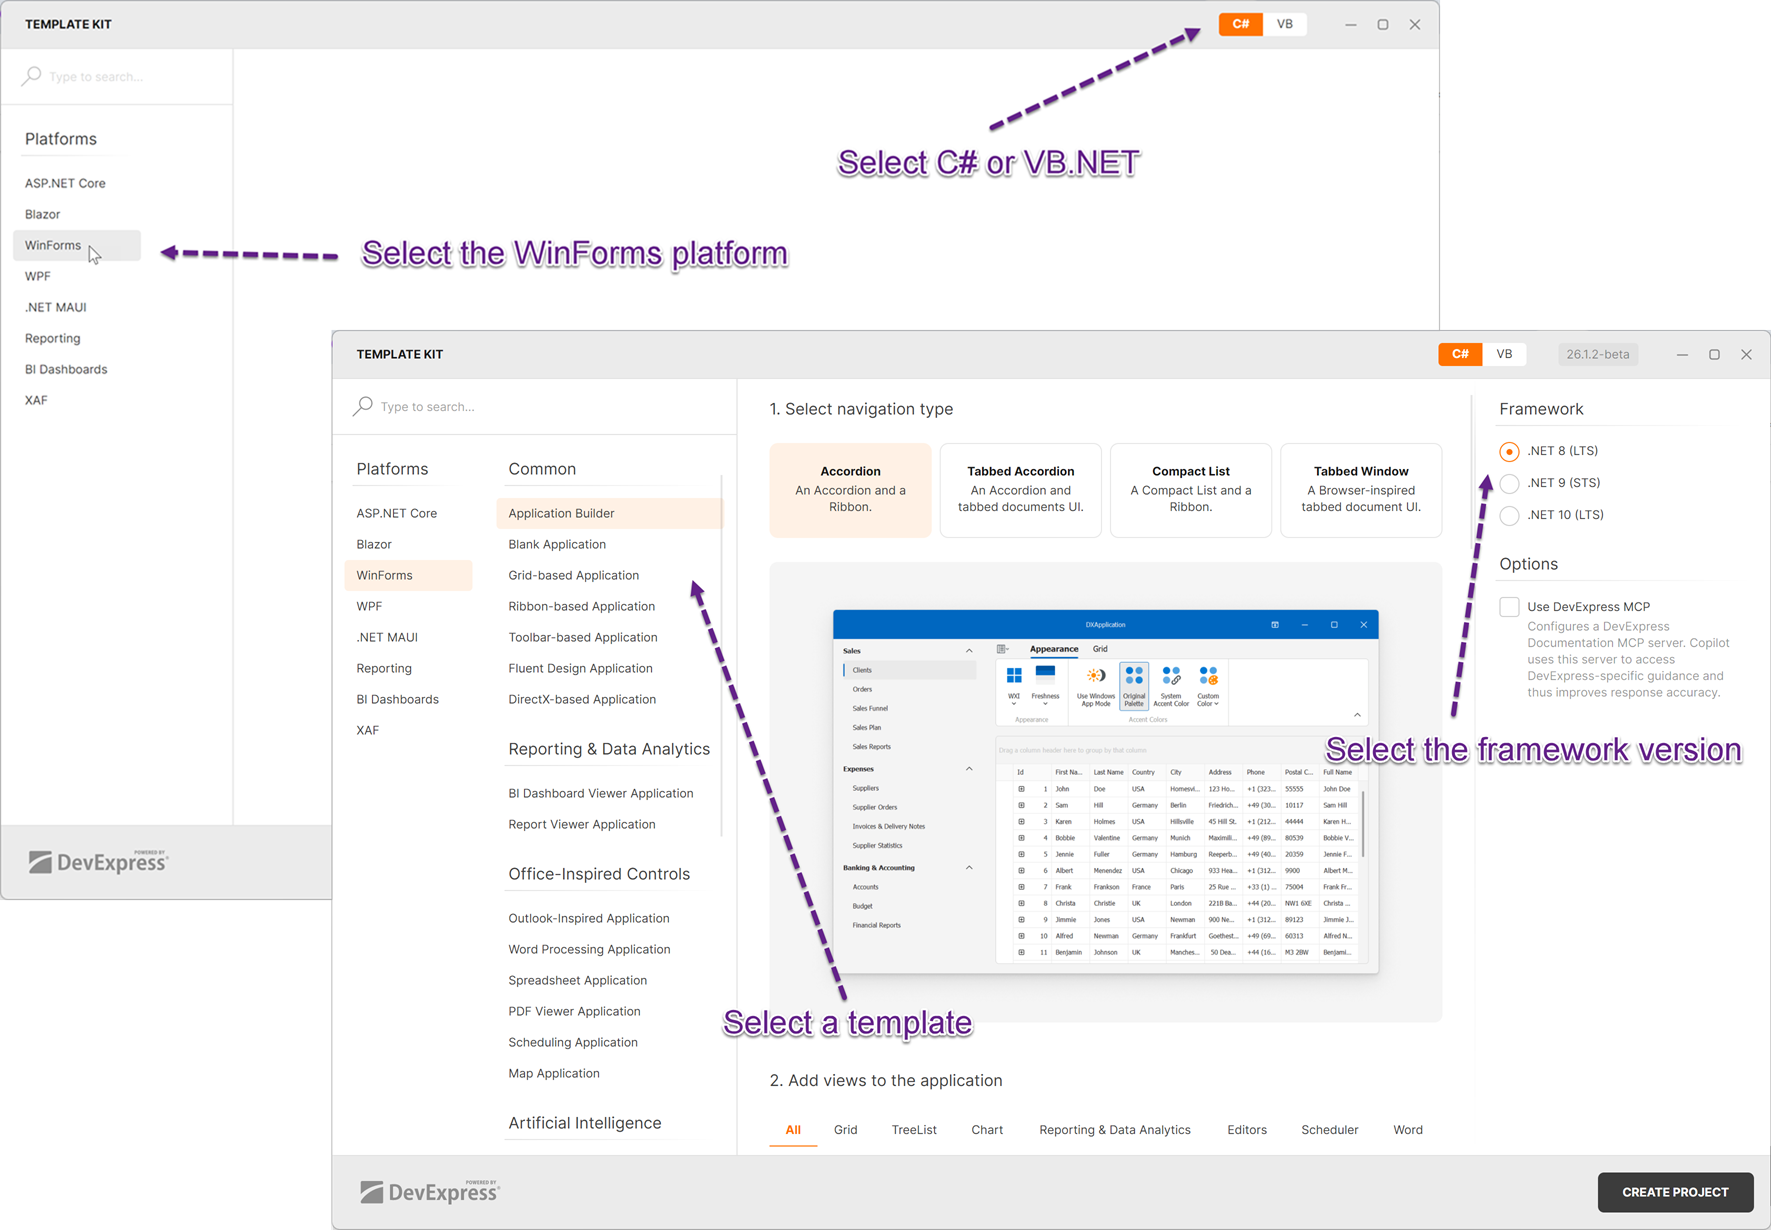Select WinForms platform in back window
Image resolution: width=1771 pixels, height=1230 pixels.
[x=77, y=245]
